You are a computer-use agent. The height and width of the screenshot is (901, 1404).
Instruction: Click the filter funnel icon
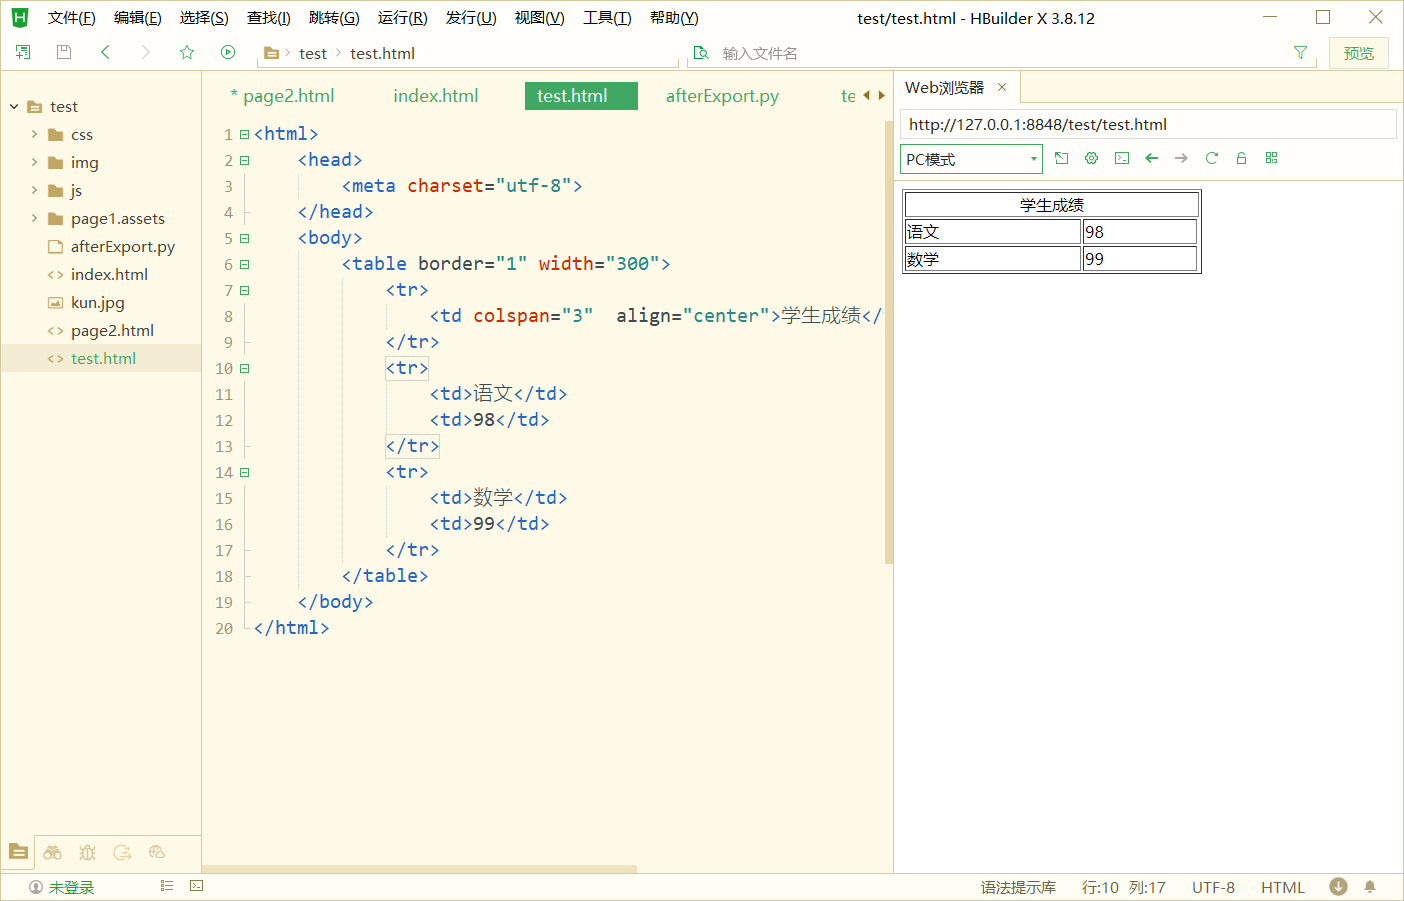point(1300,53)
